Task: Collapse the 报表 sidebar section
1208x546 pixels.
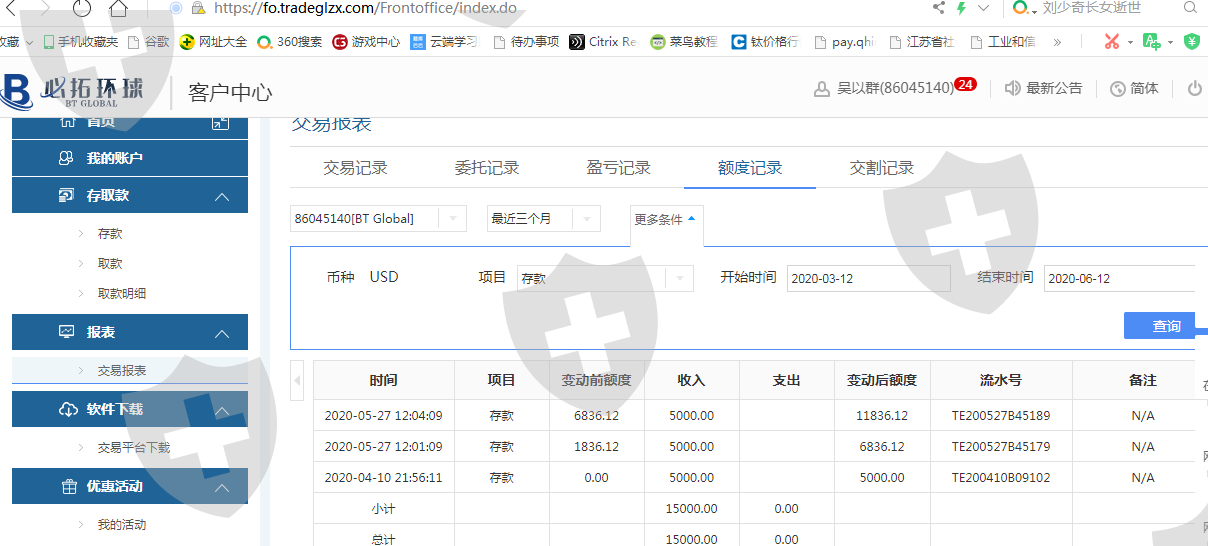Action: (x=222, y=332)
